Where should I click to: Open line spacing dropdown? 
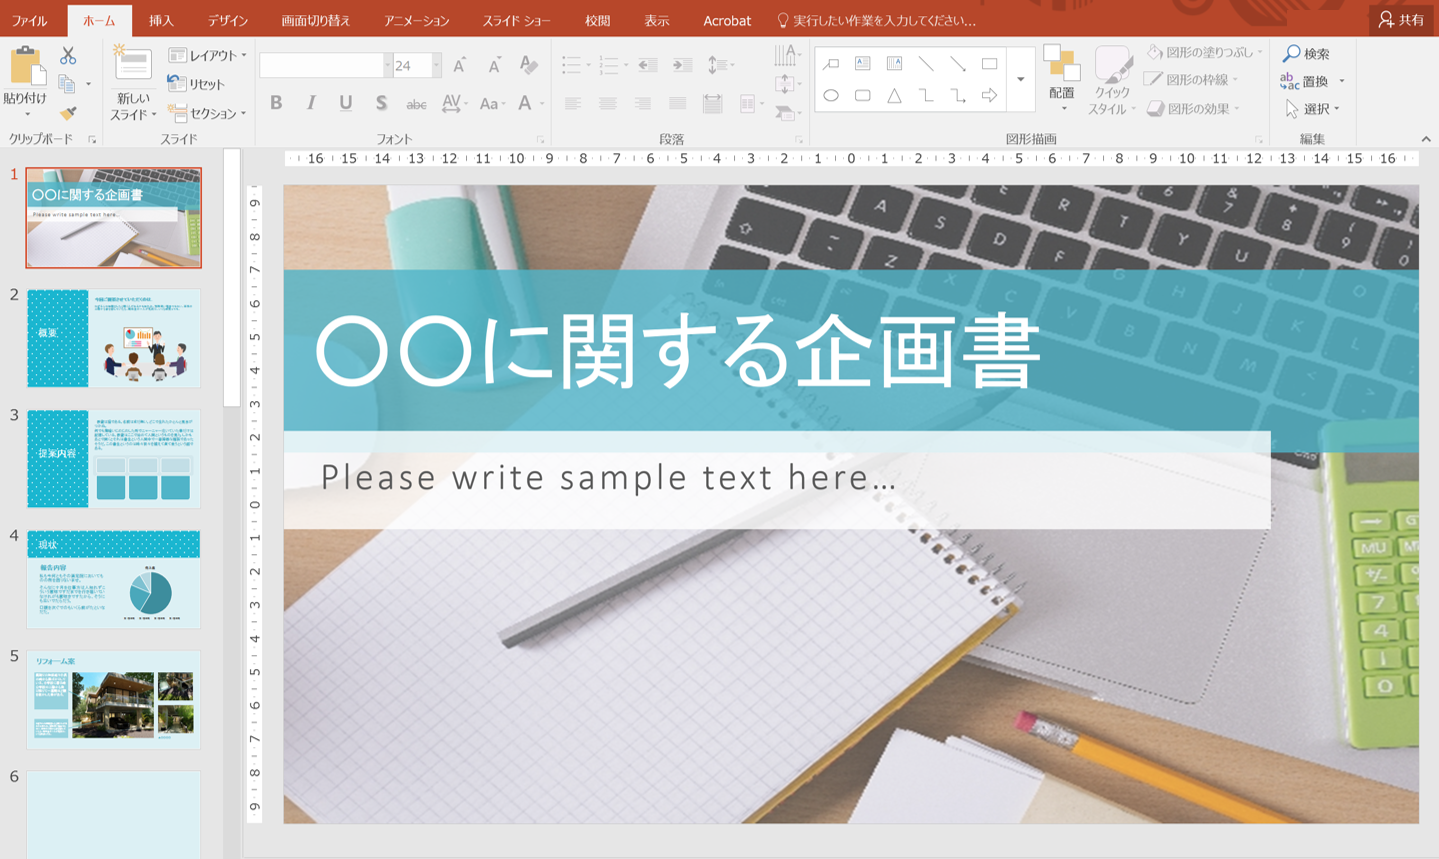pyautogui.click(x=720, y=66)
